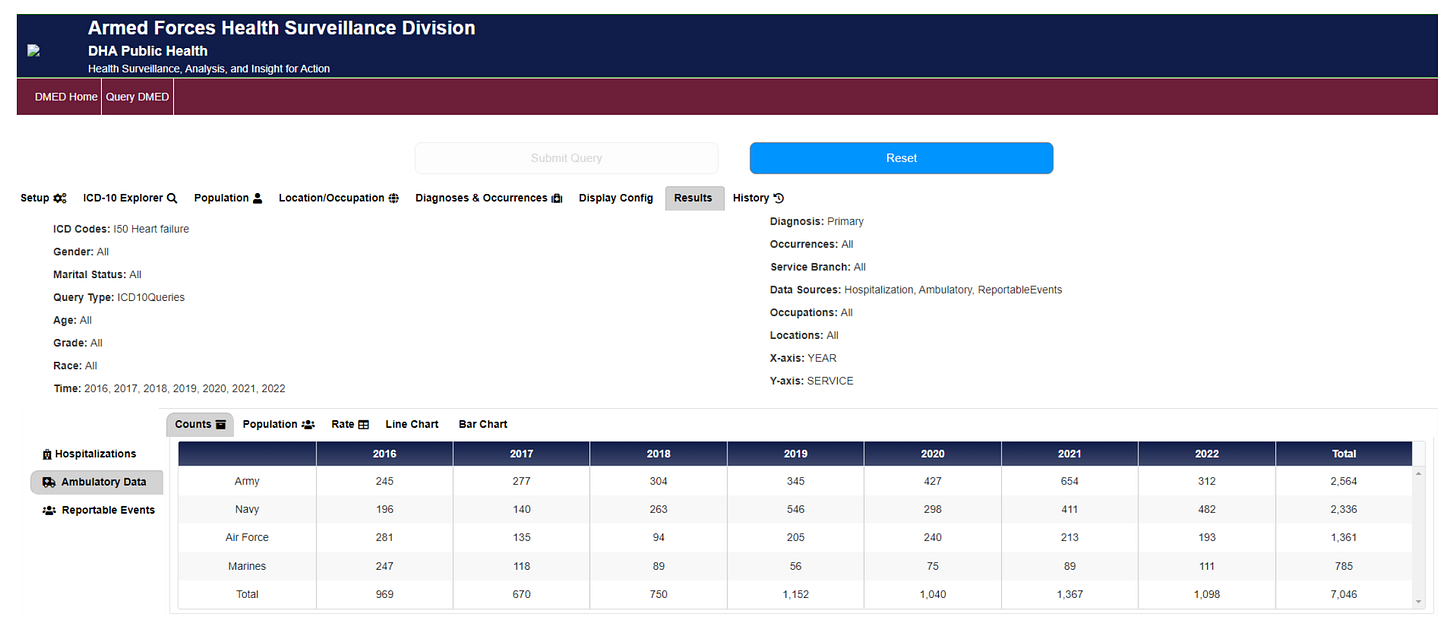Click the Army row label
1456x638 pixels.
247,481
